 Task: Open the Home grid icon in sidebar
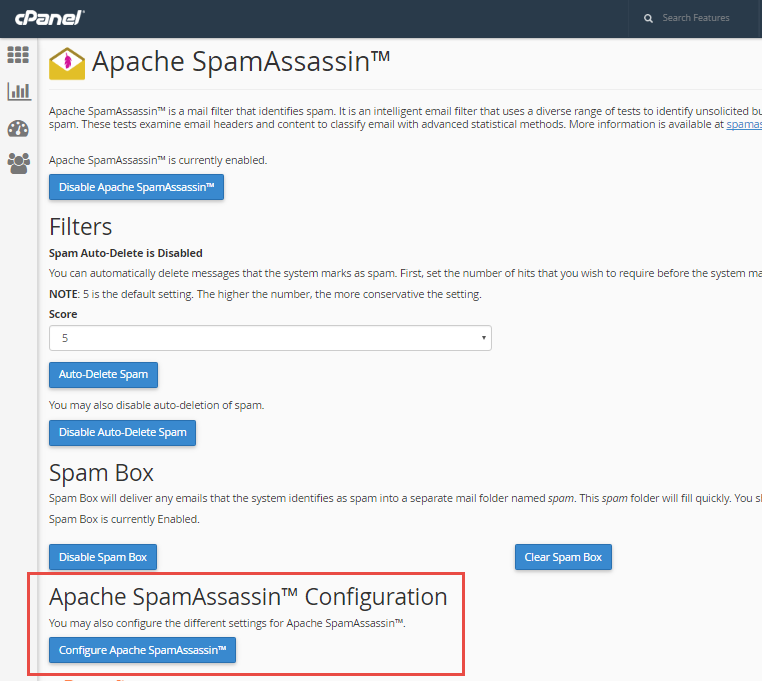coord(18,55)
